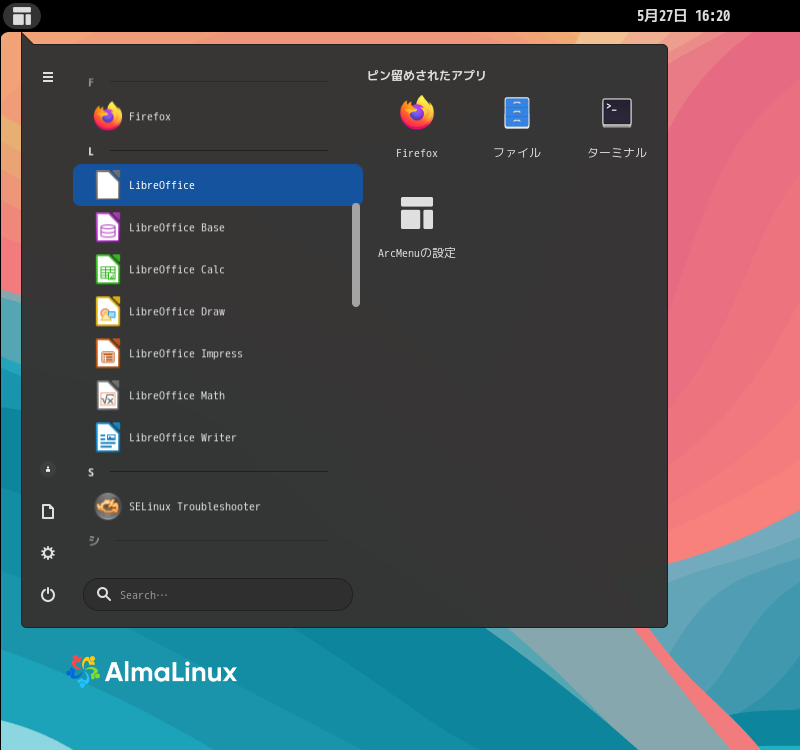
Task: Launch LibreOffice Writer
Action: tap(218, 437)
